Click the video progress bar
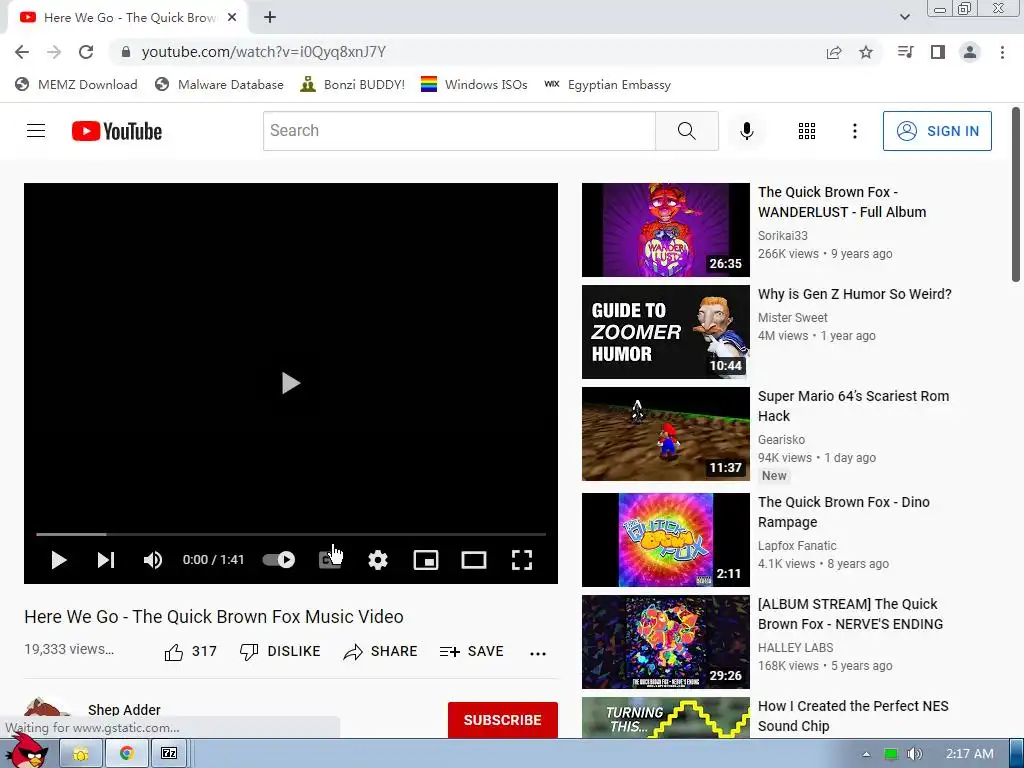Screen dimensions: 1024x768 point(291,534)
